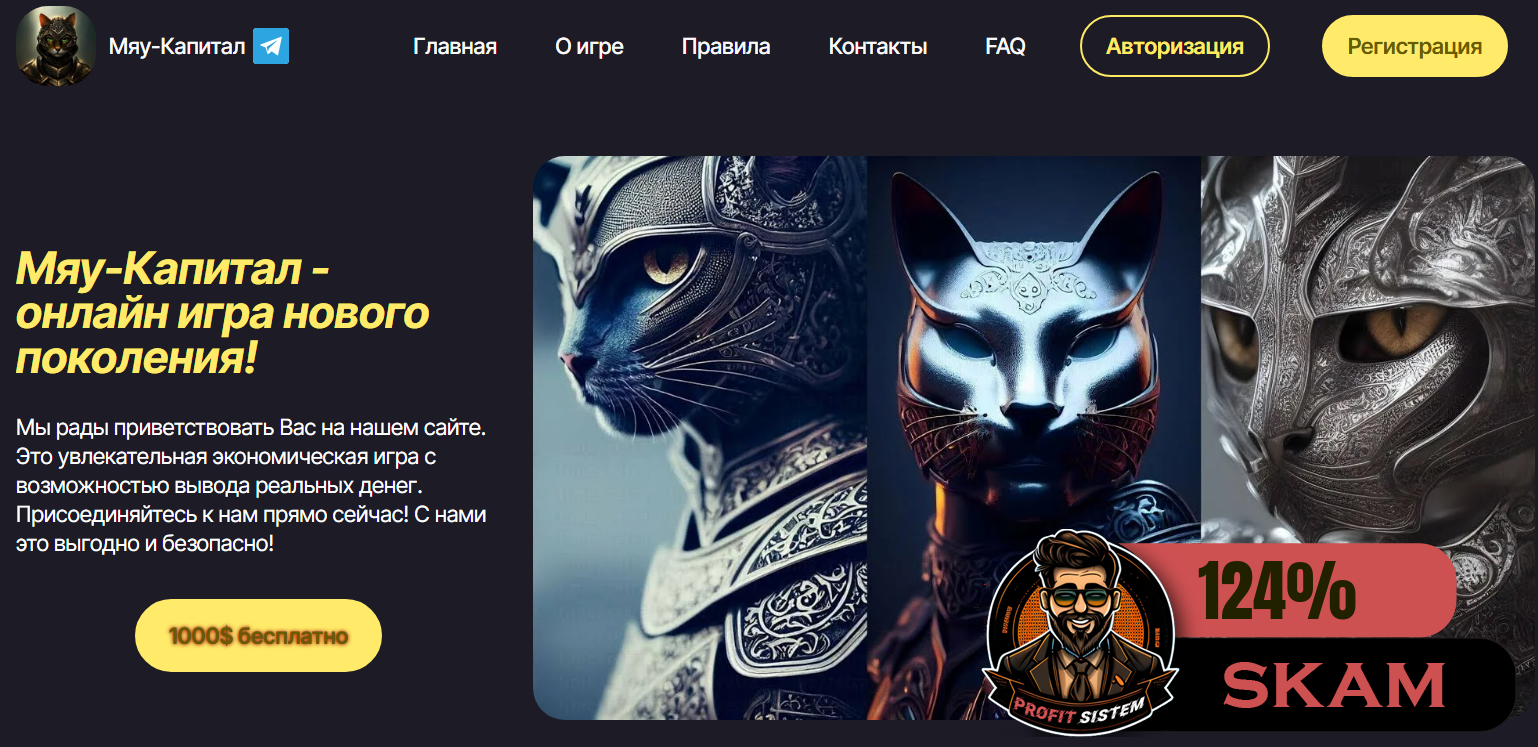Click the cat avatar logo in the header

tap(56, 46)
